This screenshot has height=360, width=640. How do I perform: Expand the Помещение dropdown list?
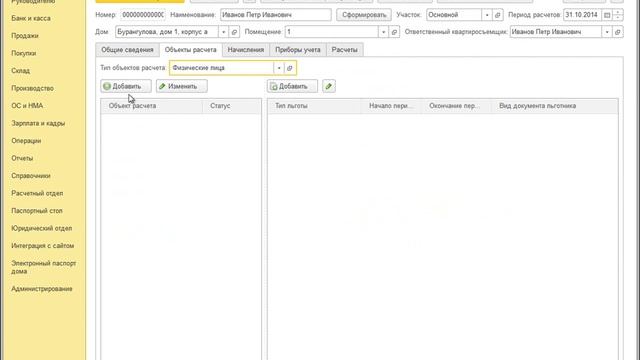pos(384,32)
